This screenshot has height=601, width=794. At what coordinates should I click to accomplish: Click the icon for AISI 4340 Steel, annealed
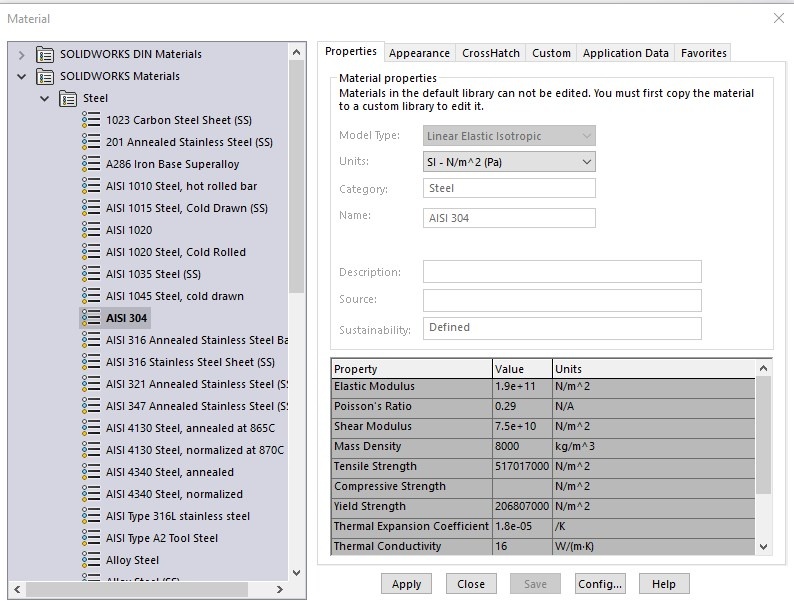click(x=91, y=472)
